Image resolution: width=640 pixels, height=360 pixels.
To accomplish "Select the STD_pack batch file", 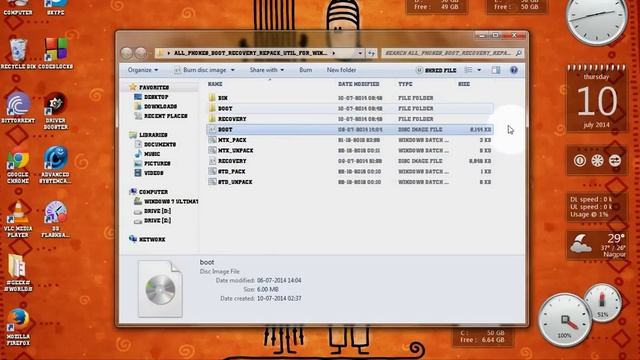I will (x=350, y=172).
